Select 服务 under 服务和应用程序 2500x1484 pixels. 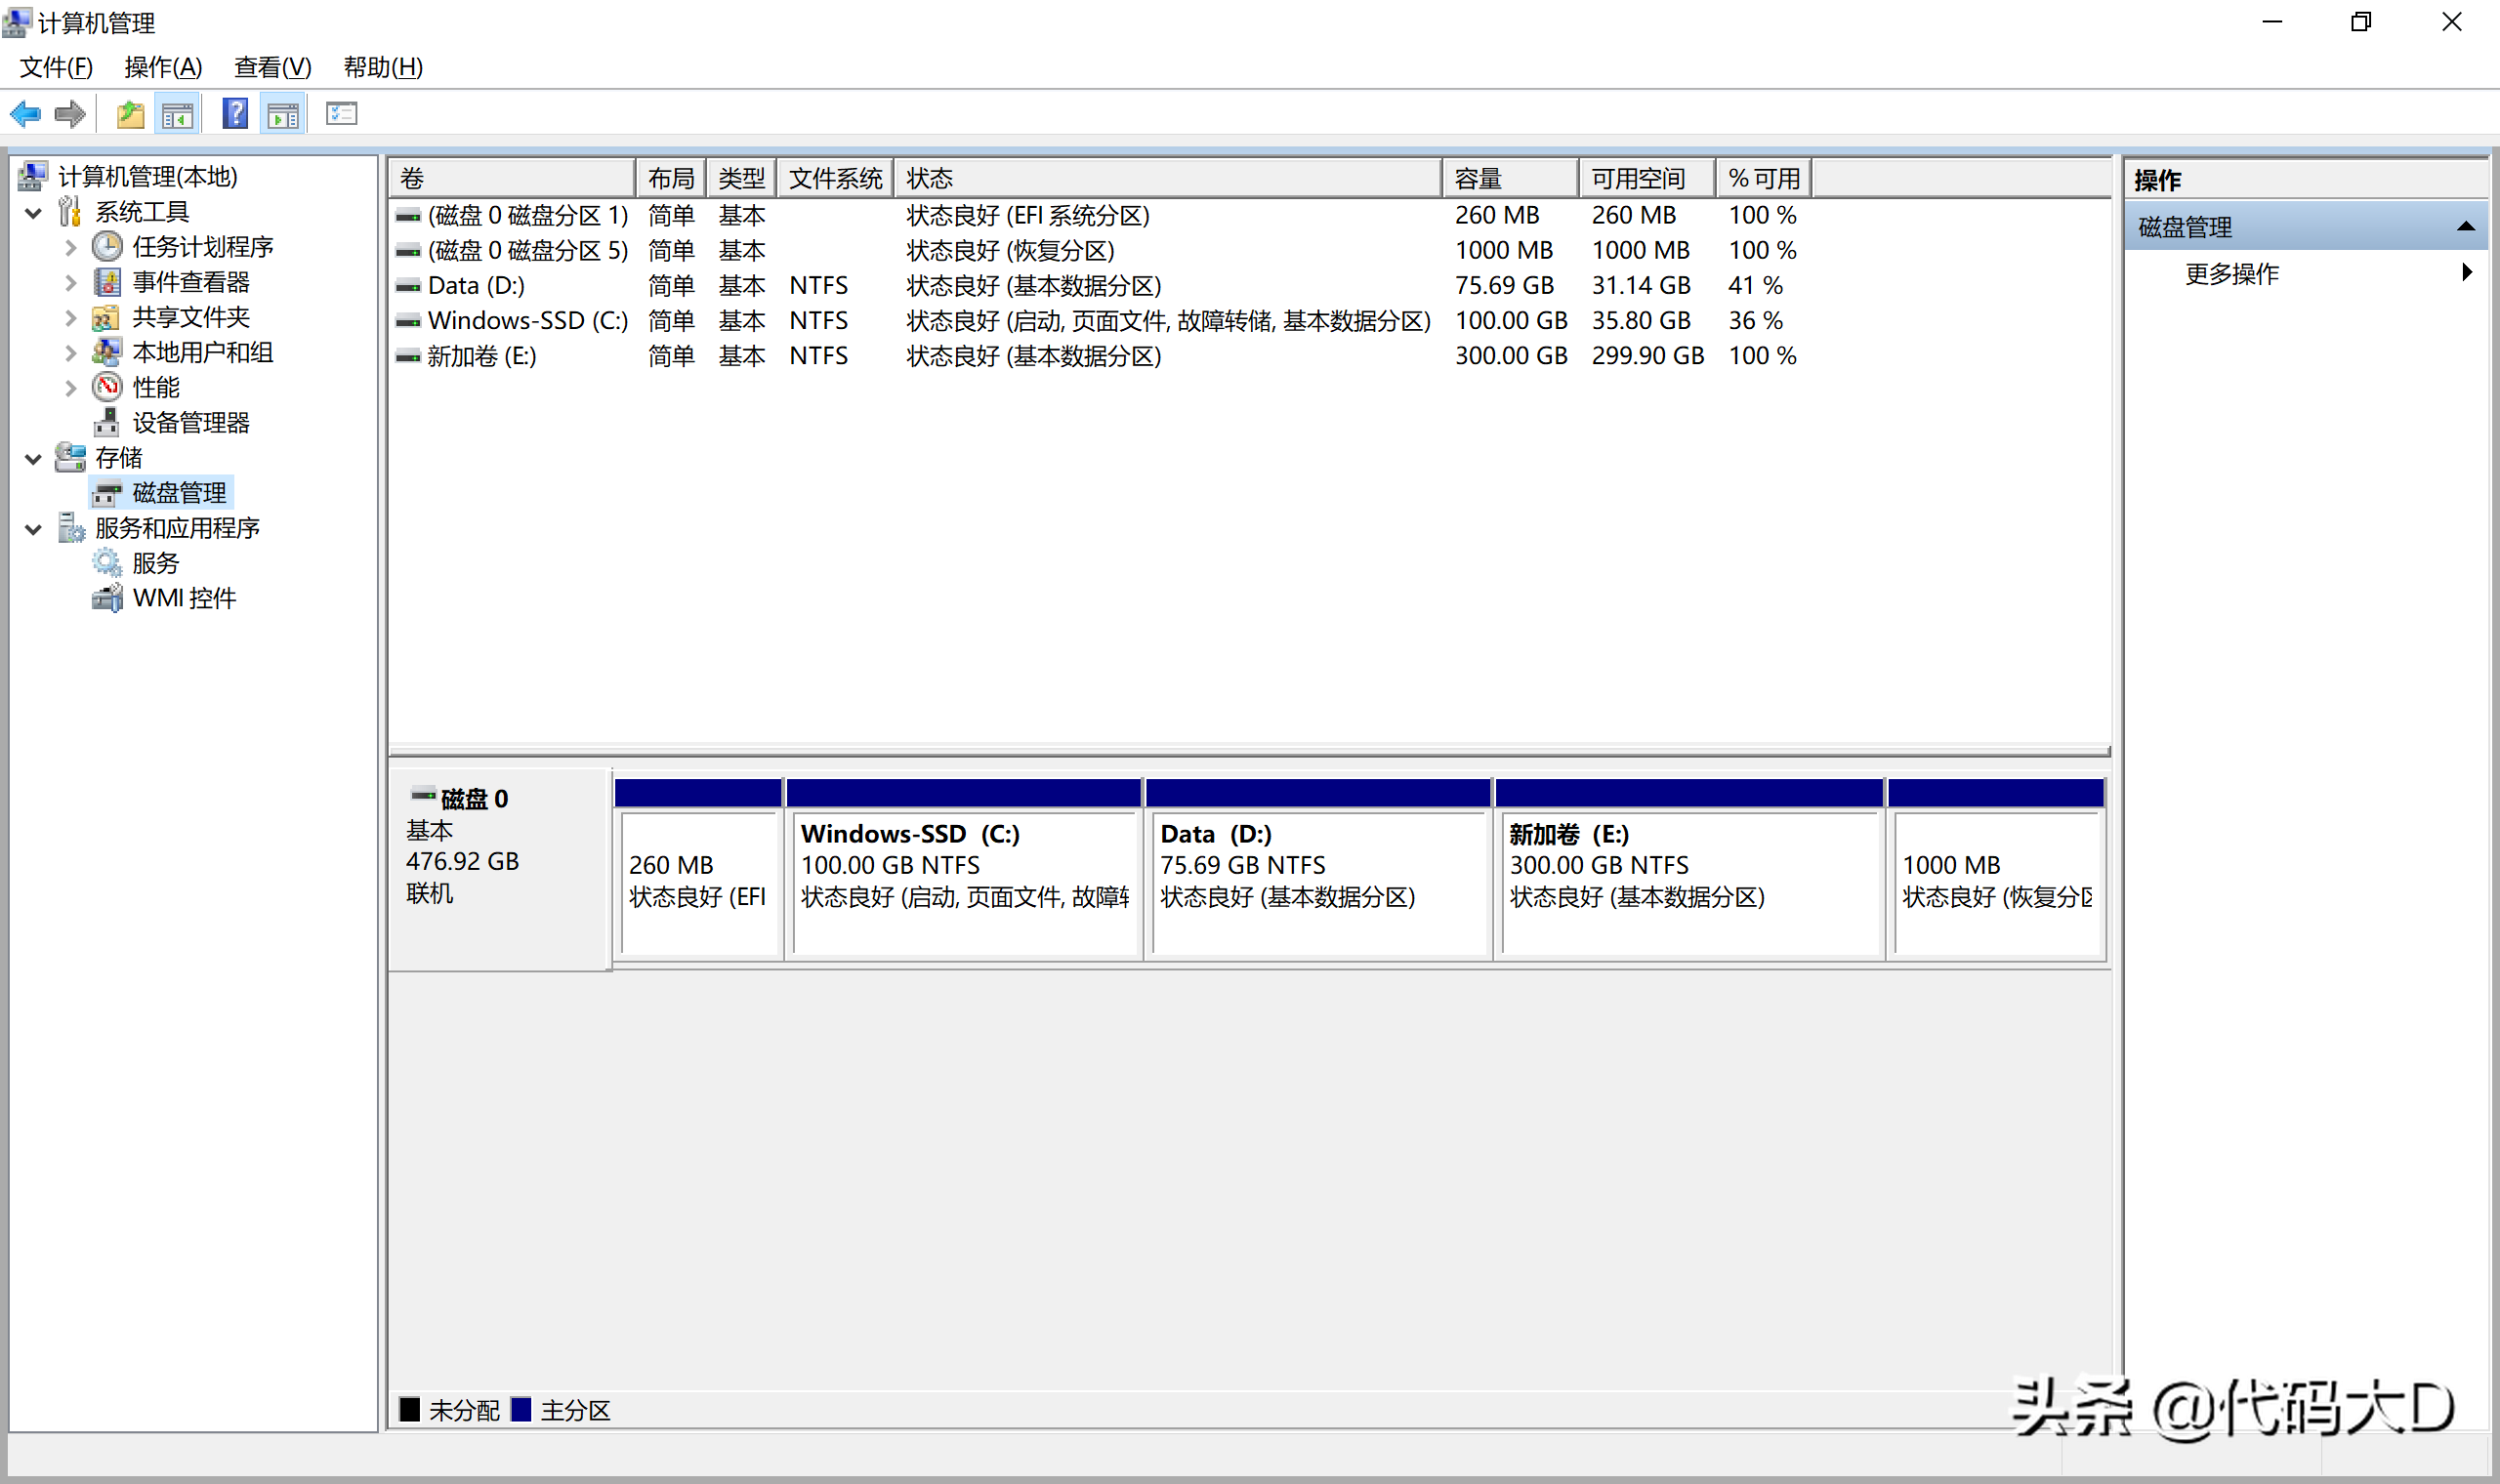point(155,563)
